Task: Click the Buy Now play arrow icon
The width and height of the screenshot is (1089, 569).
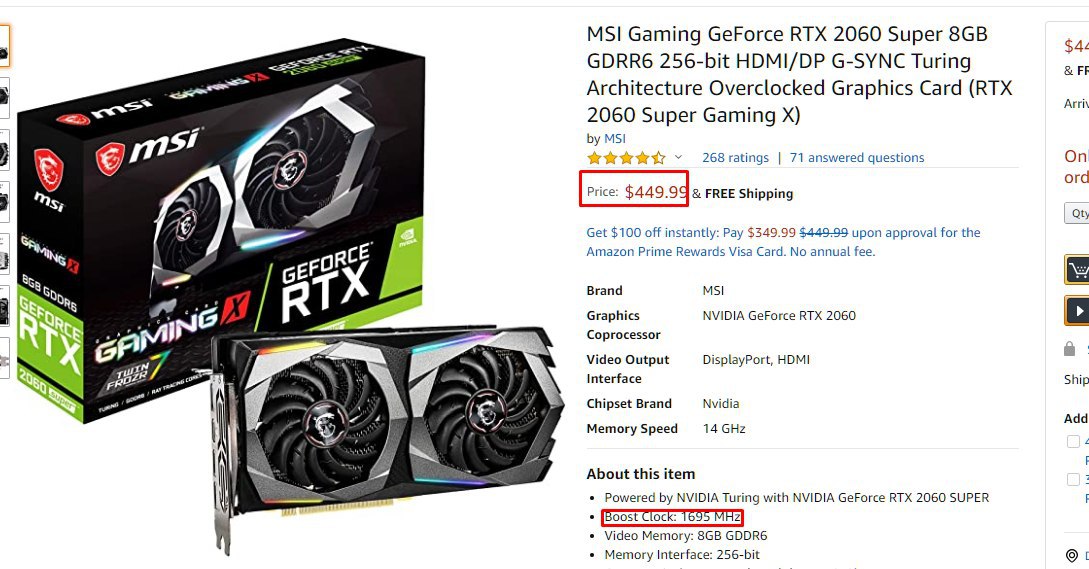Action: [1078, 311]
